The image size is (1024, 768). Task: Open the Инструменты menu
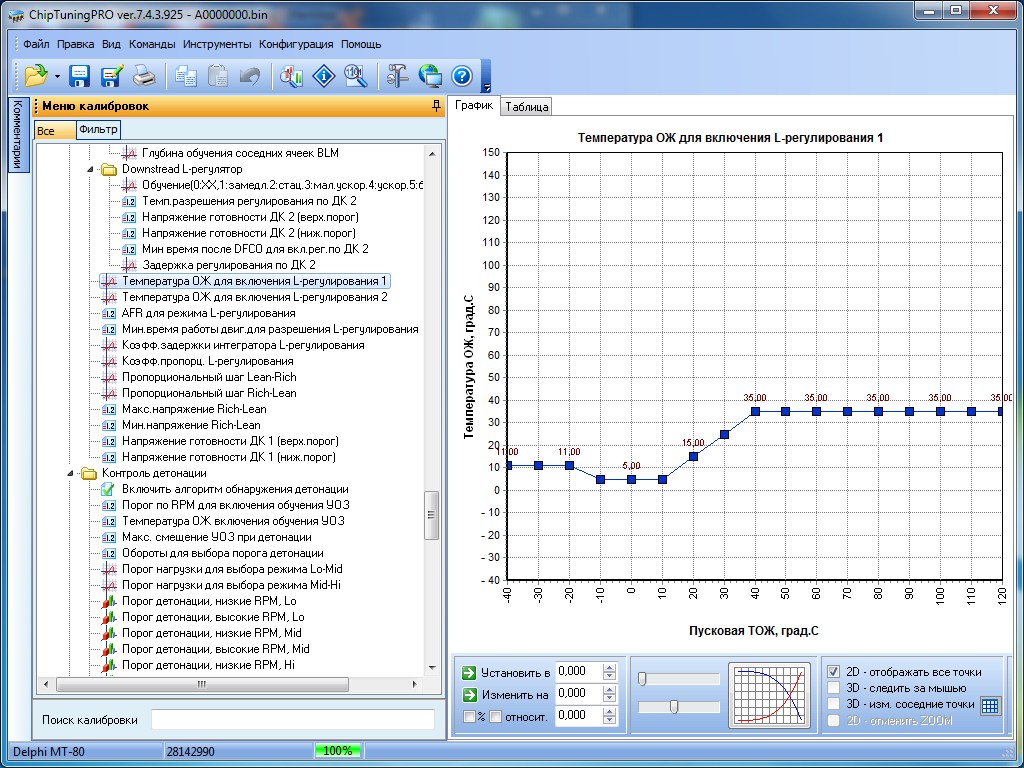point(217,44)
